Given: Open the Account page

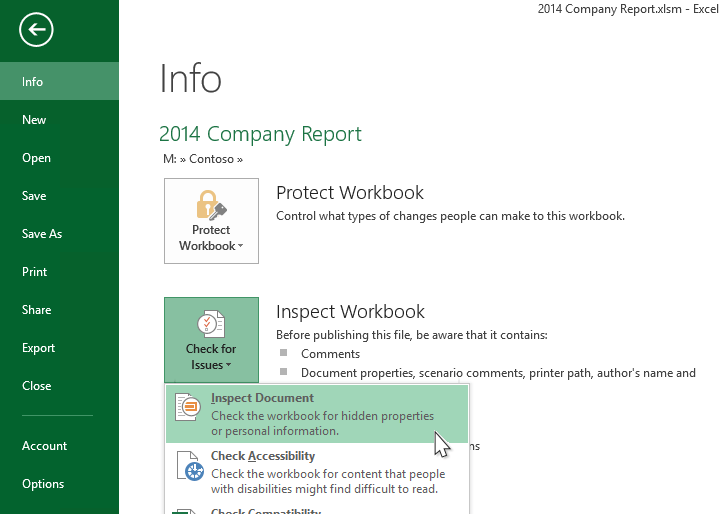Looking at the screenshot, I should (59, 446).
